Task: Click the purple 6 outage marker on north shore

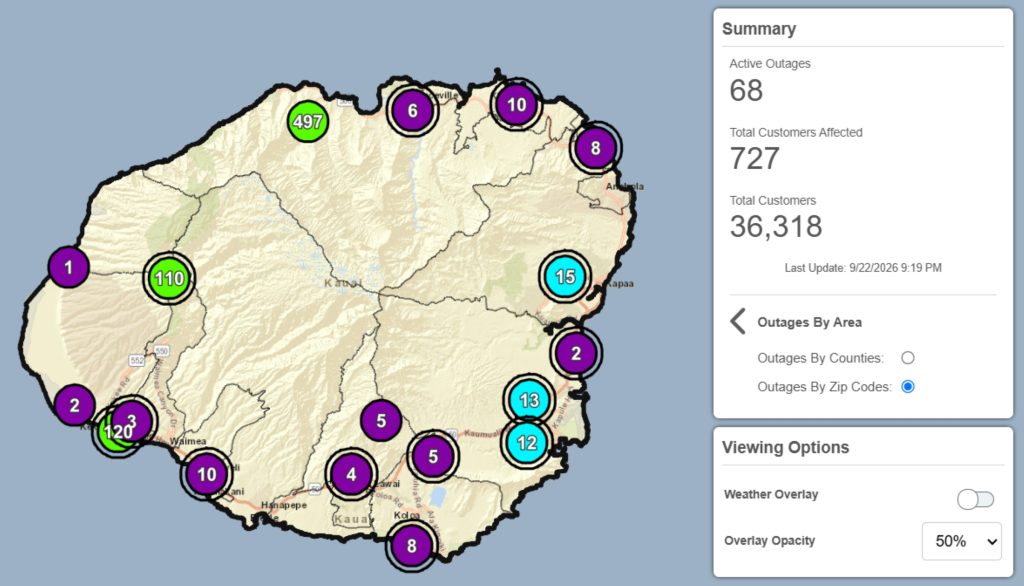Action: click(x=412, y=110)
